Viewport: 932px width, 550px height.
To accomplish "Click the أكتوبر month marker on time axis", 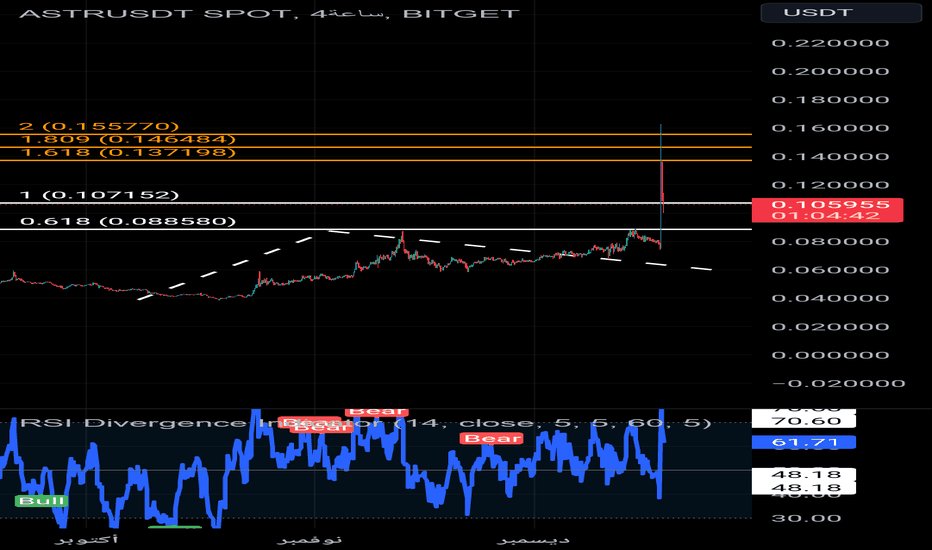I will click(x=86, y=539).
